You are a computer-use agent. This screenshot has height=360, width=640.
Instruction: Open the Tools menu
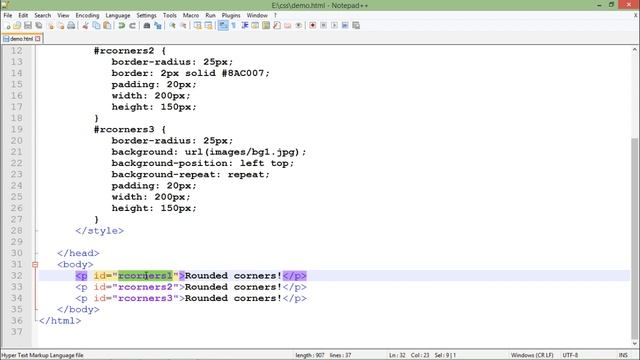170,16
